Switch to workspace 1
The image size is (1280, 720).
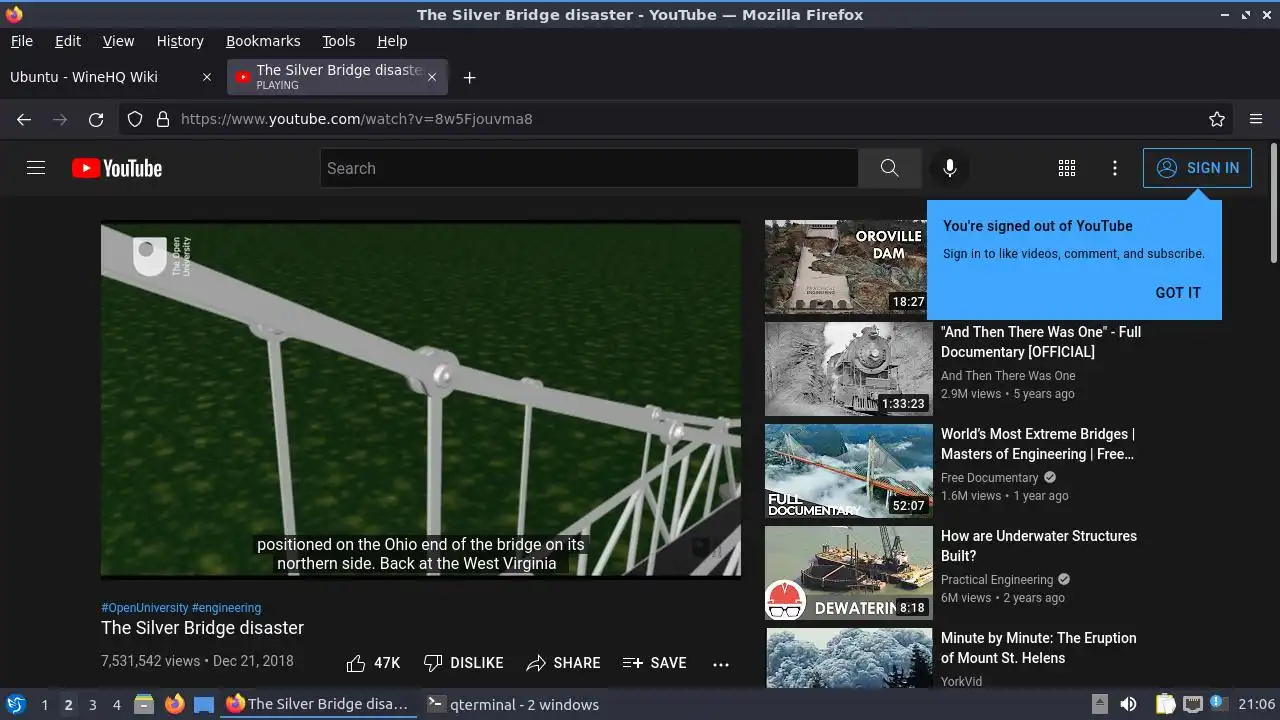pos(44,704)
